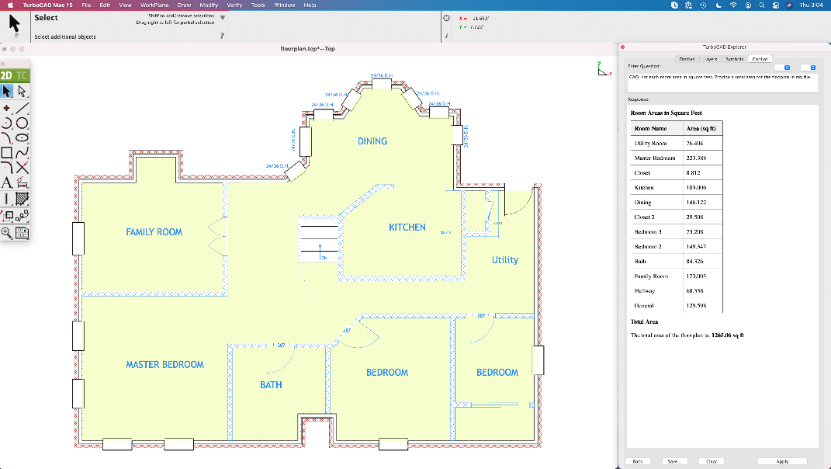The height and width of the screenshot is (469, 831).
Task: Choose the Arc tool
Action: tap(7, 123)
